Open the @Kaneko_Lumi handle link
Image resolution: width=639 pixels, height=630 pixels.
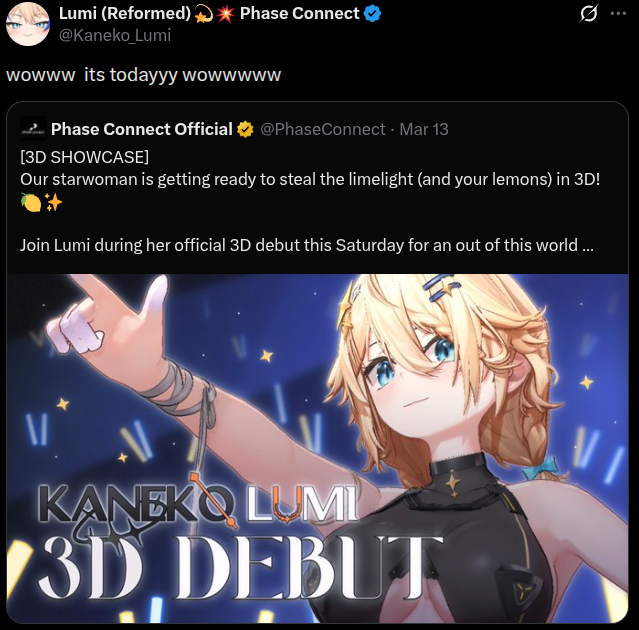pyautogui.click(x=115, y=35)
